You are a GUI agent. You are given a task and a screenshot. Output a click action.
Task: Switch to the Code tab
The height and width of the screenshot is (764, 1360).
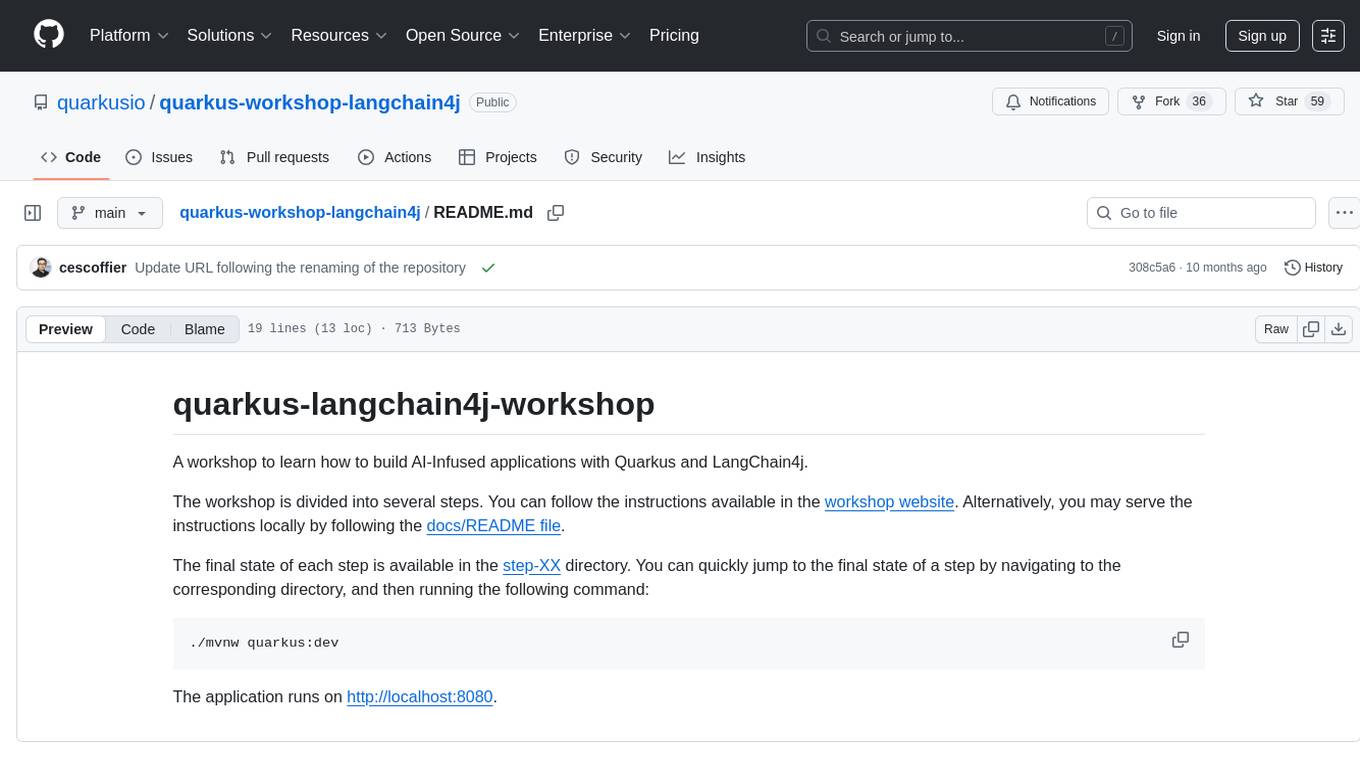70,157
